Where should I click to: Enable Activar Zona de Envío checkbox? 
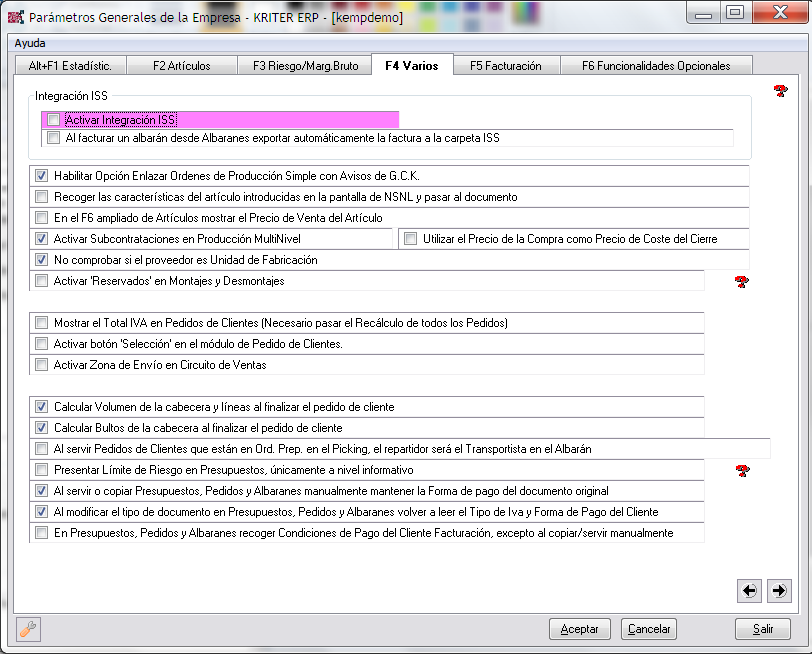(x=42, y=365)
